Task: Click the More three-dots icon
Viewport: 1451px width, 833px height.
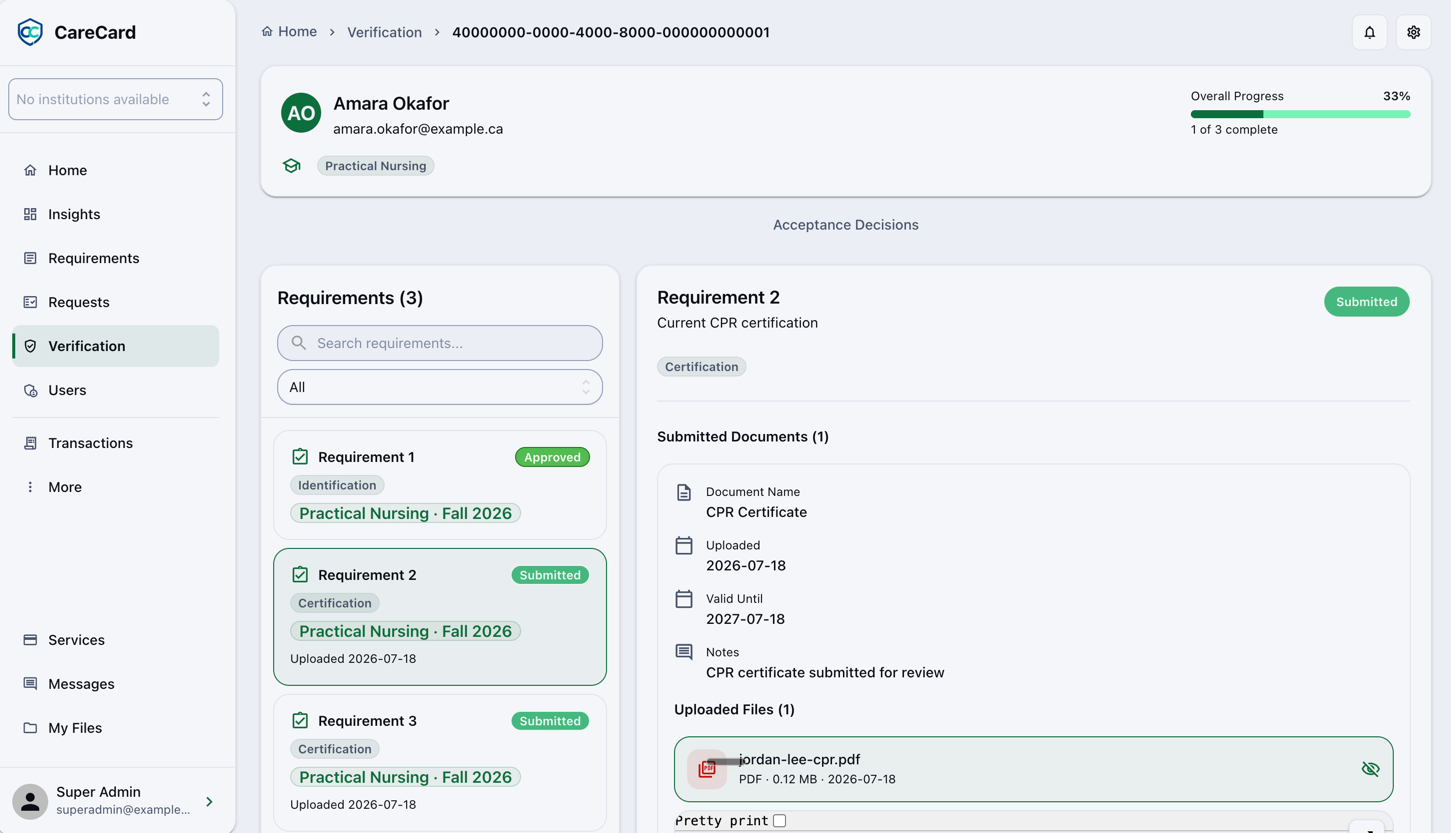Action: [30, 487]
